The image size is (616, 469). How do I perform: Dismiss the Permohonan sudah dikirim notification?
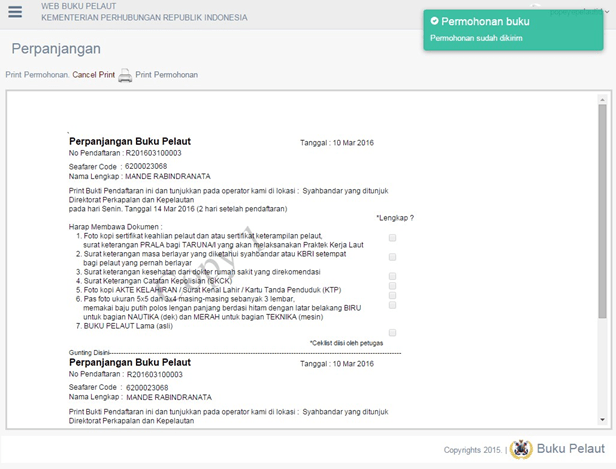(513, 30)
